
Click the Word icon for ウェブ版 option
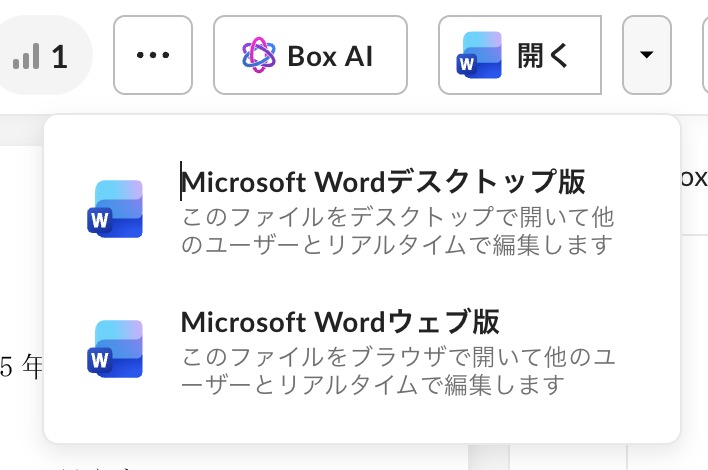[x=115, y=348]
